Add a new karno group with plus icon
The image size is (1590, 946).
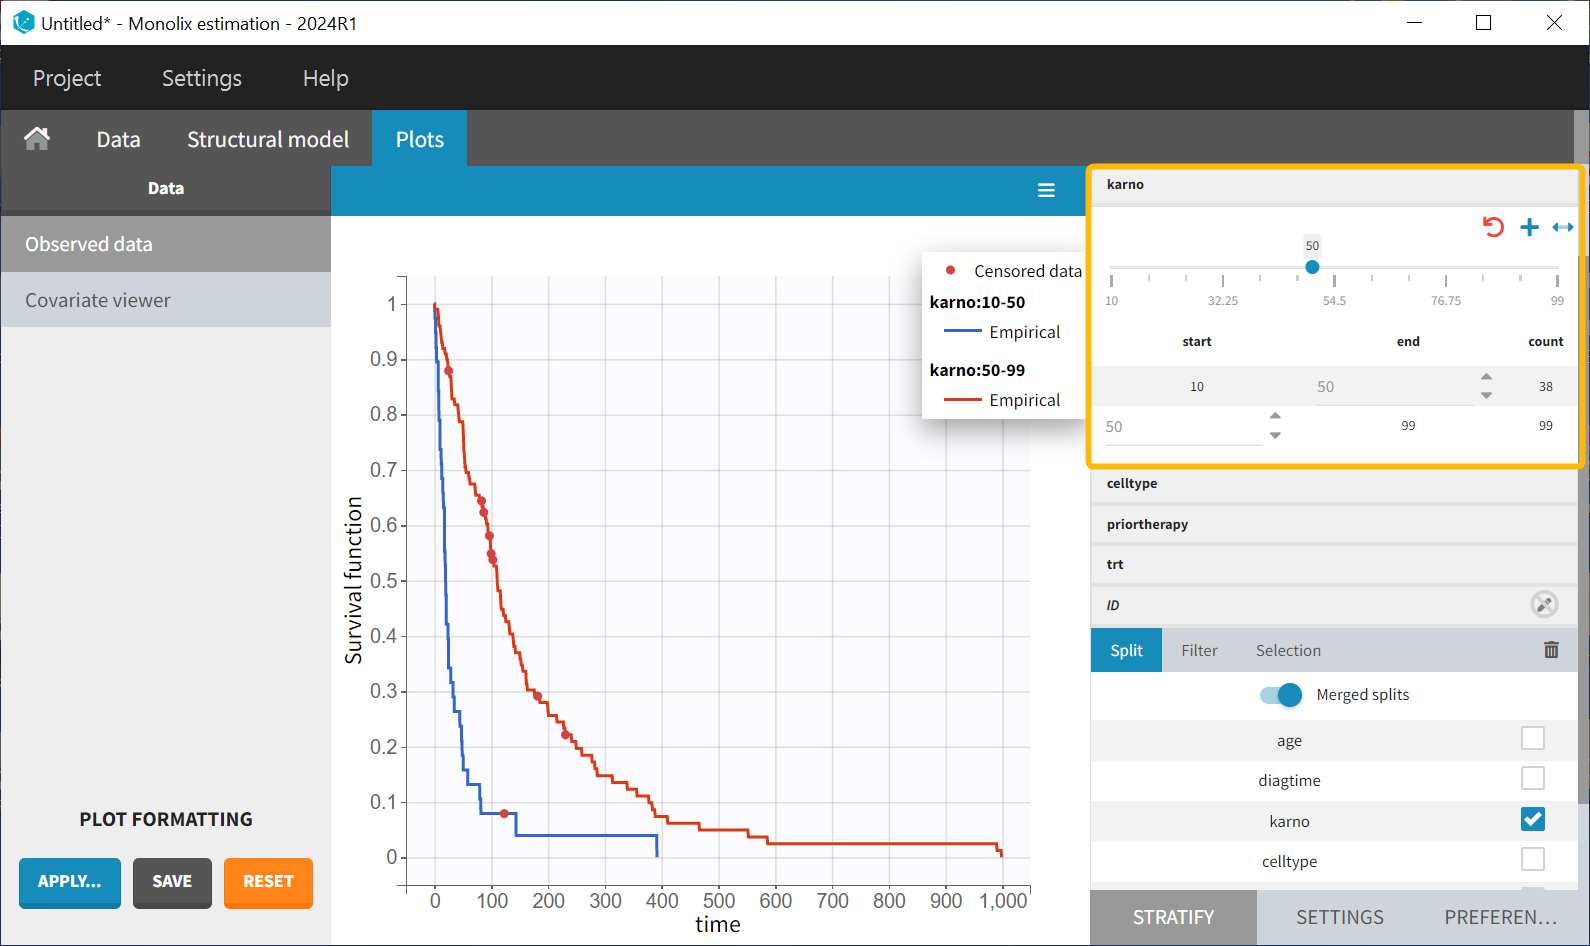[x=1529, y=227]
